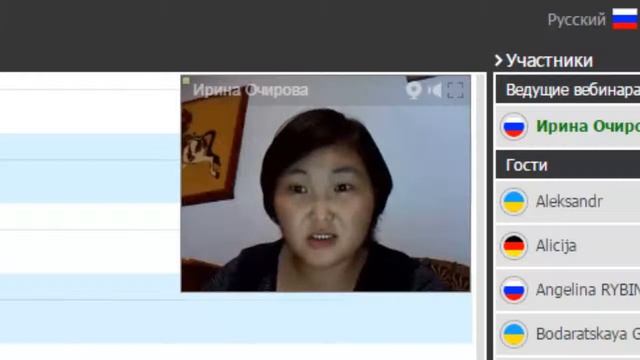
Task: Click Ирина Очирова label on video
Action: (250, 90)
